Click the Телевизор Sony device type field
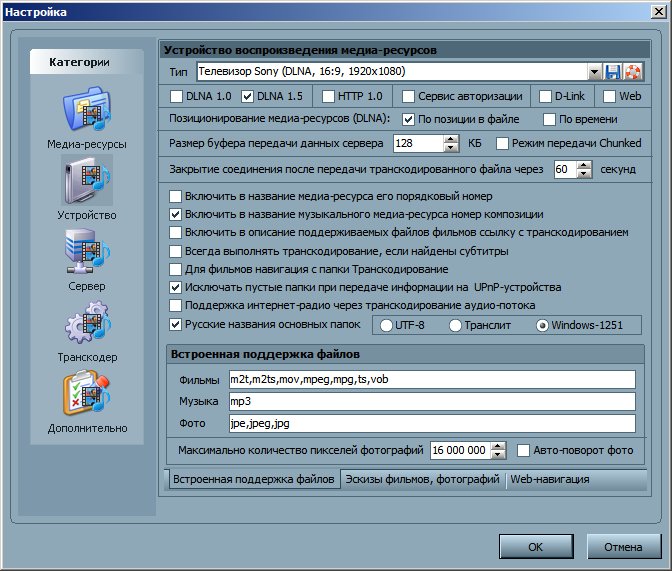 click(392, 72)
